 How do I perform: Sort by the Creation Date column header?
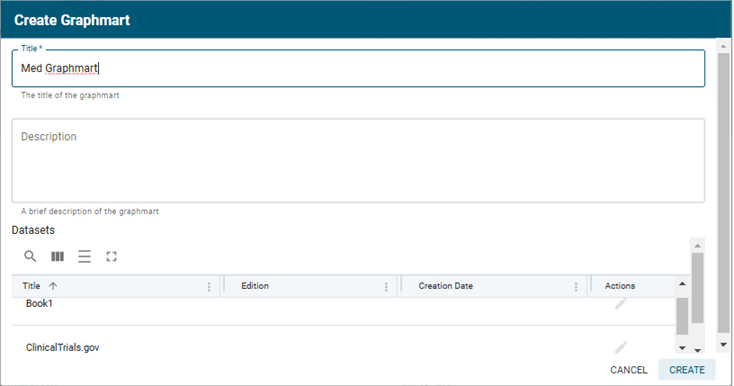(446, 286)
